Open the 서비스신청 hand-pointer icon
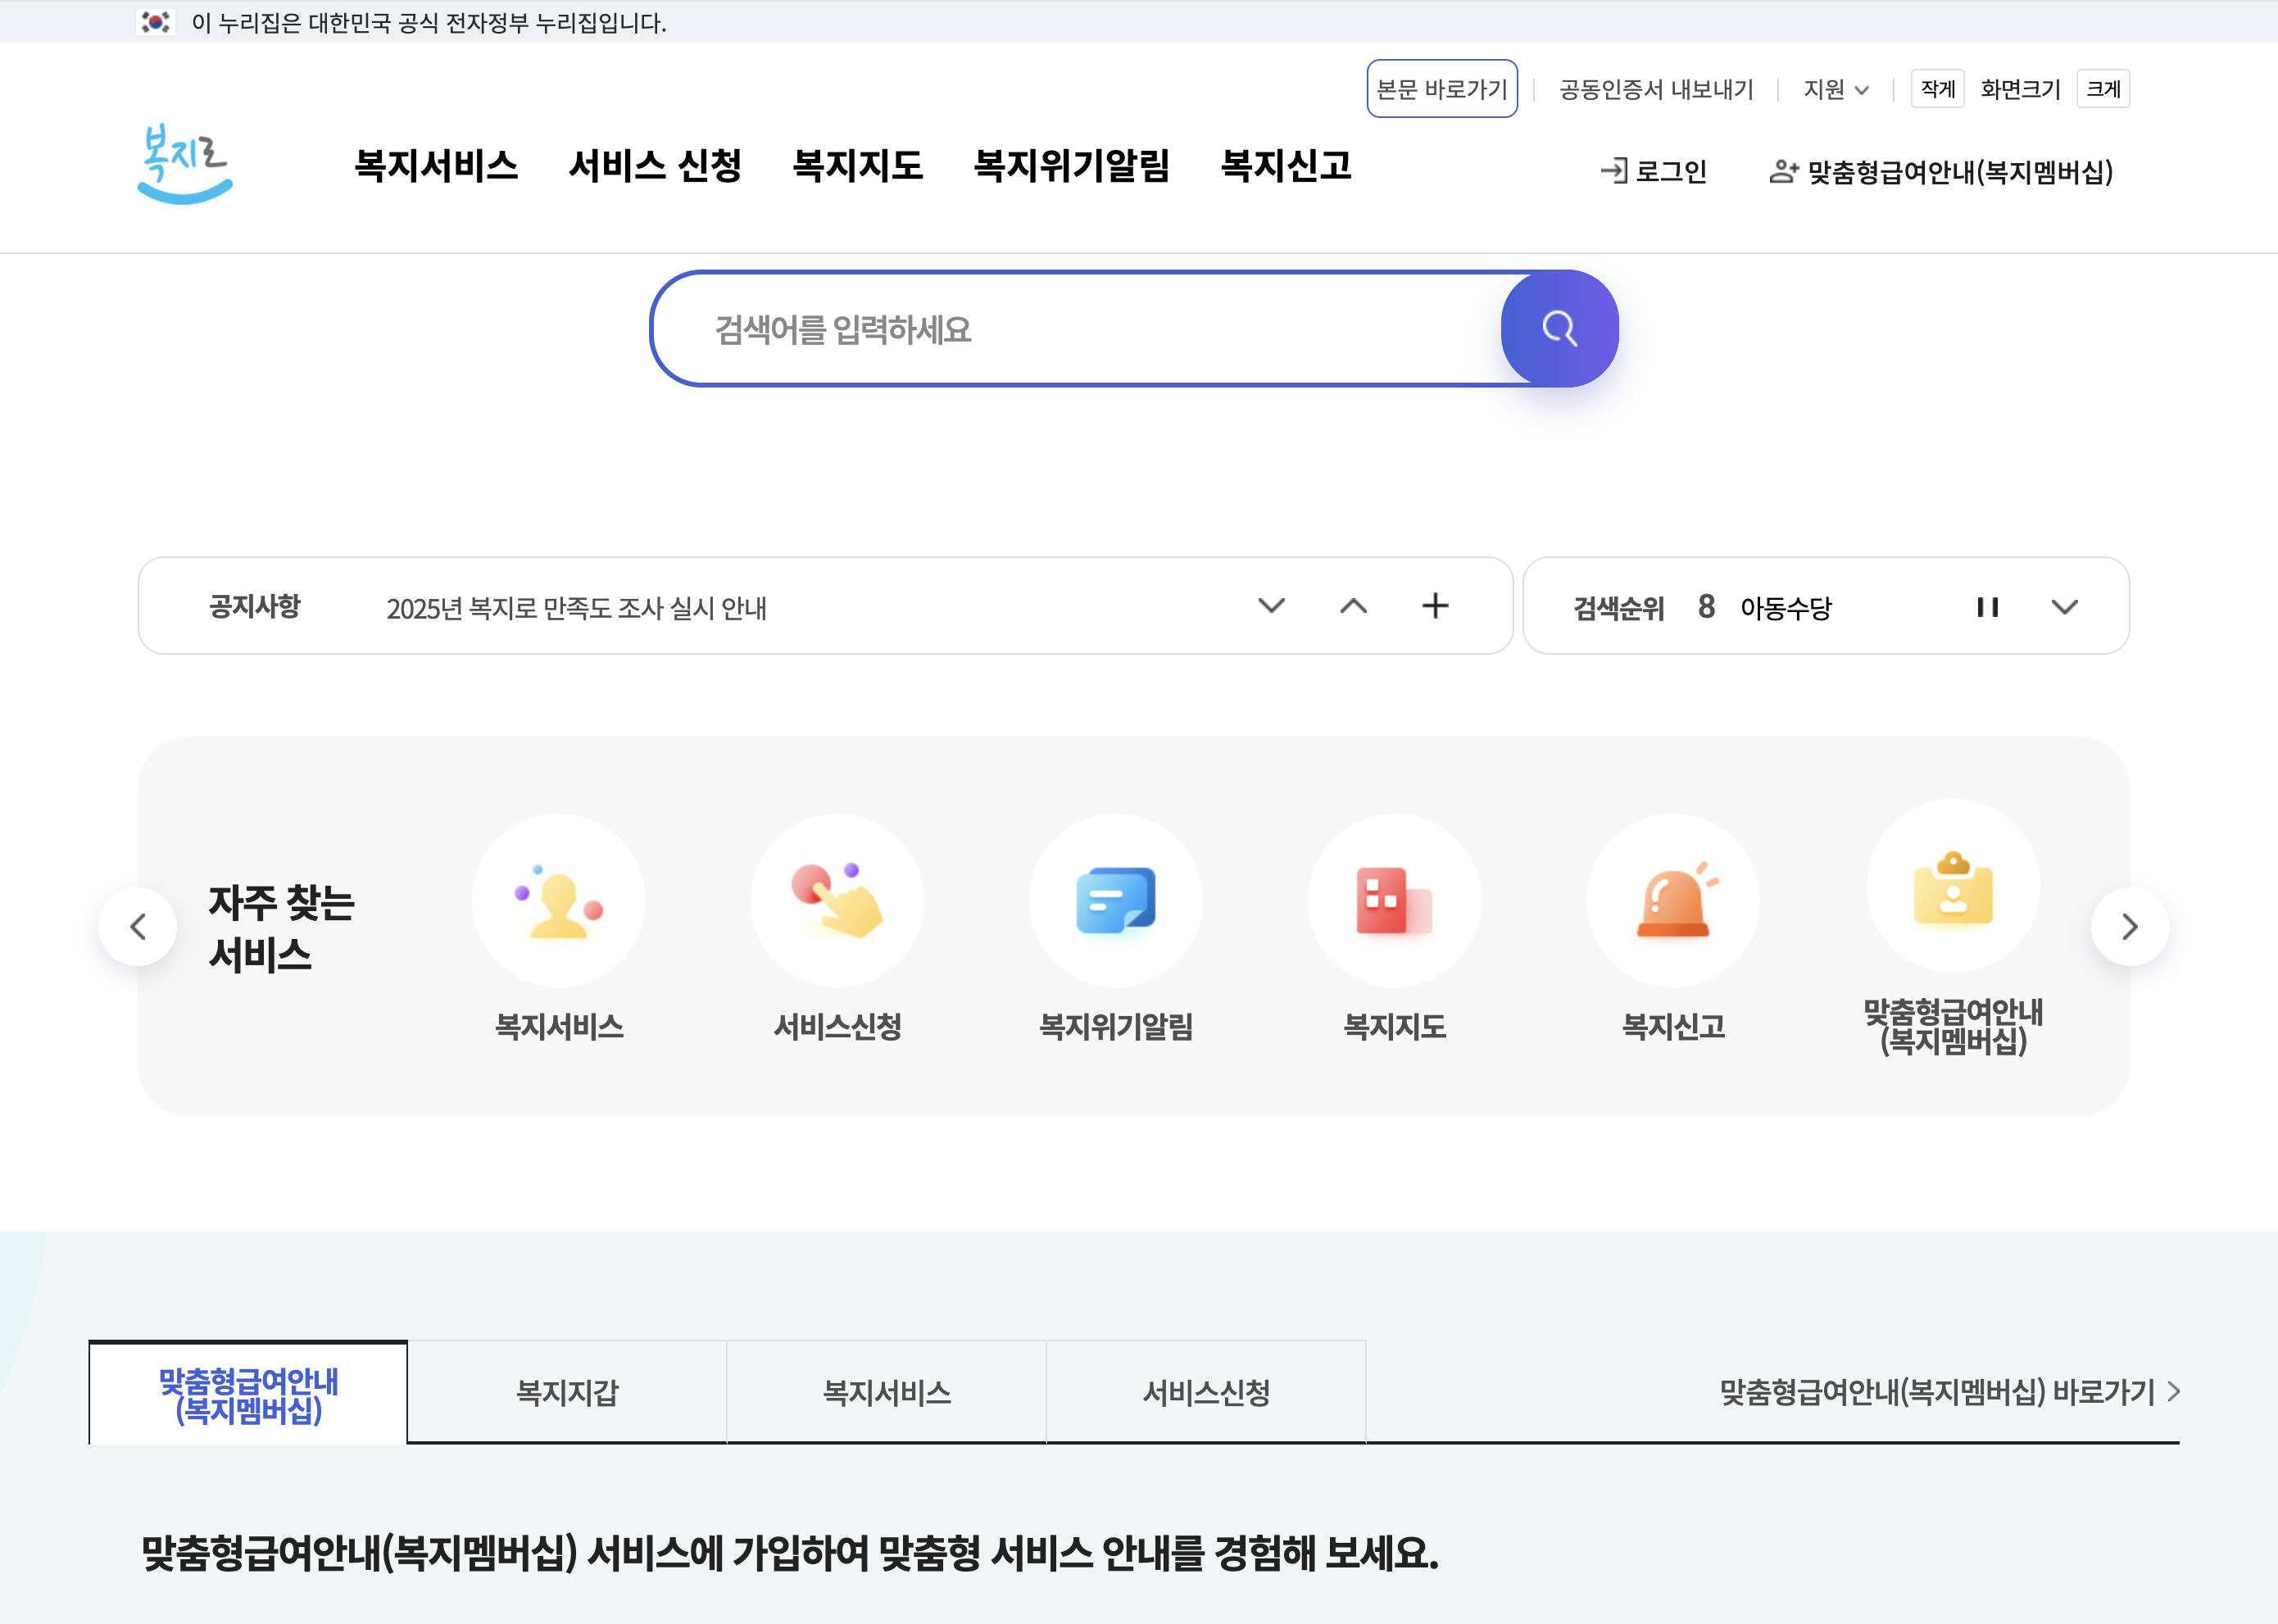Image resolution: width=2278 pixels, height=1624 pixels. (x=837, y=900)
